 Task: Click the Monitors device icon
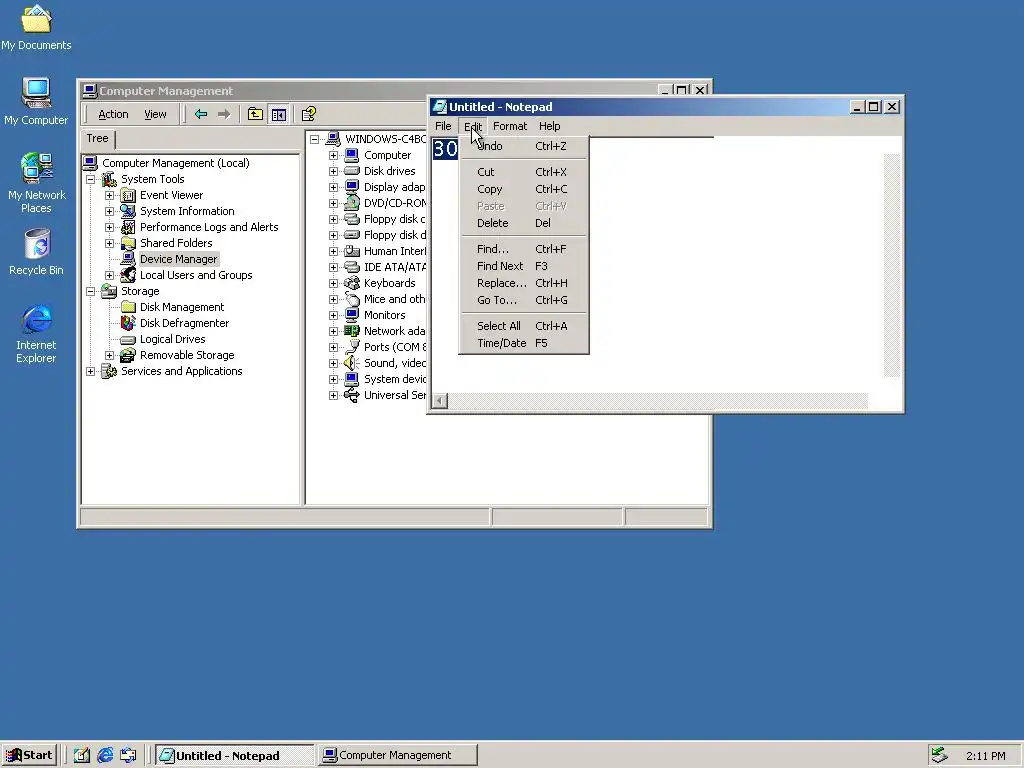(352, 315)
